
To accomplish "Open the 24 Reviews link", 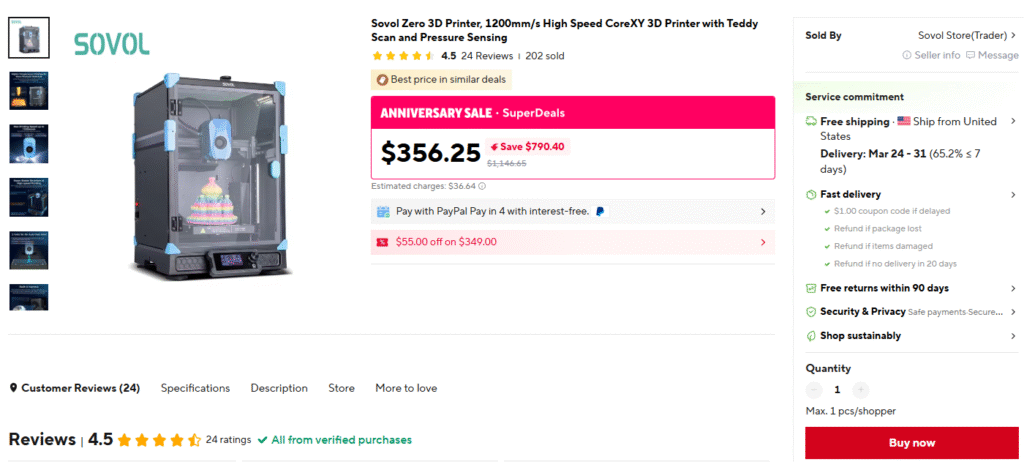I will [487, 56].
